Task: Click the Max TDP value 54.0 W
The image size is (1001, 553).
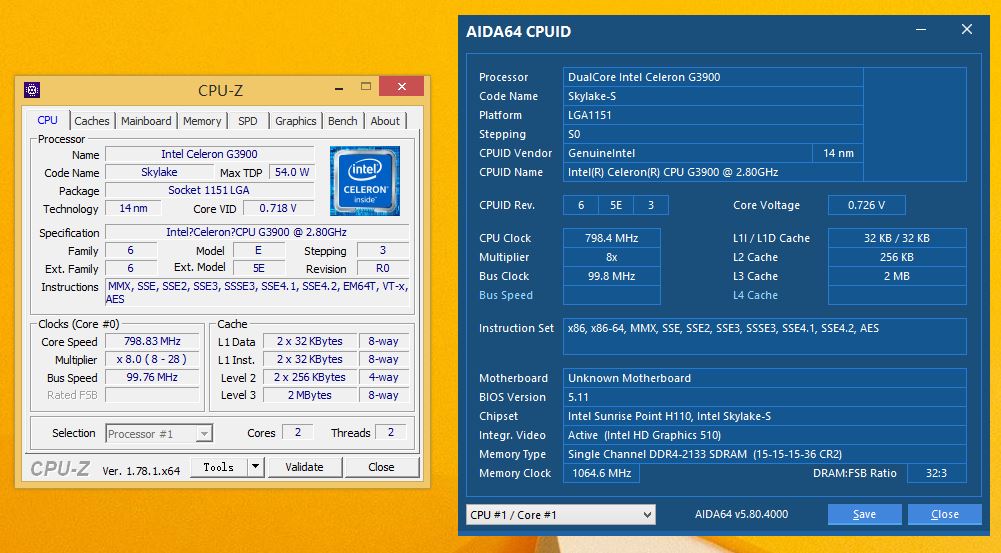Action: 292,172
